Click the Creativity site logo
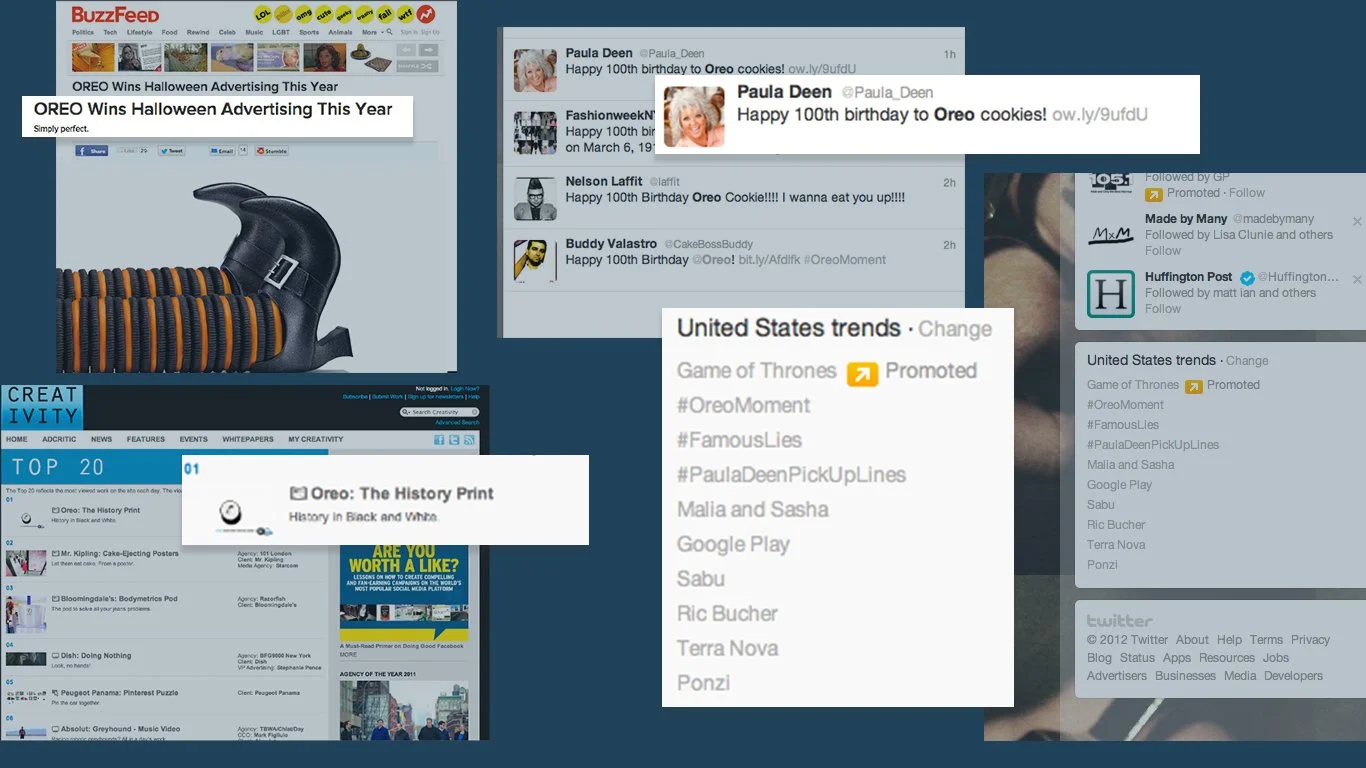The height and width of the screenshot is (768, 1366). pyautogui.click(x=42, y=407)
